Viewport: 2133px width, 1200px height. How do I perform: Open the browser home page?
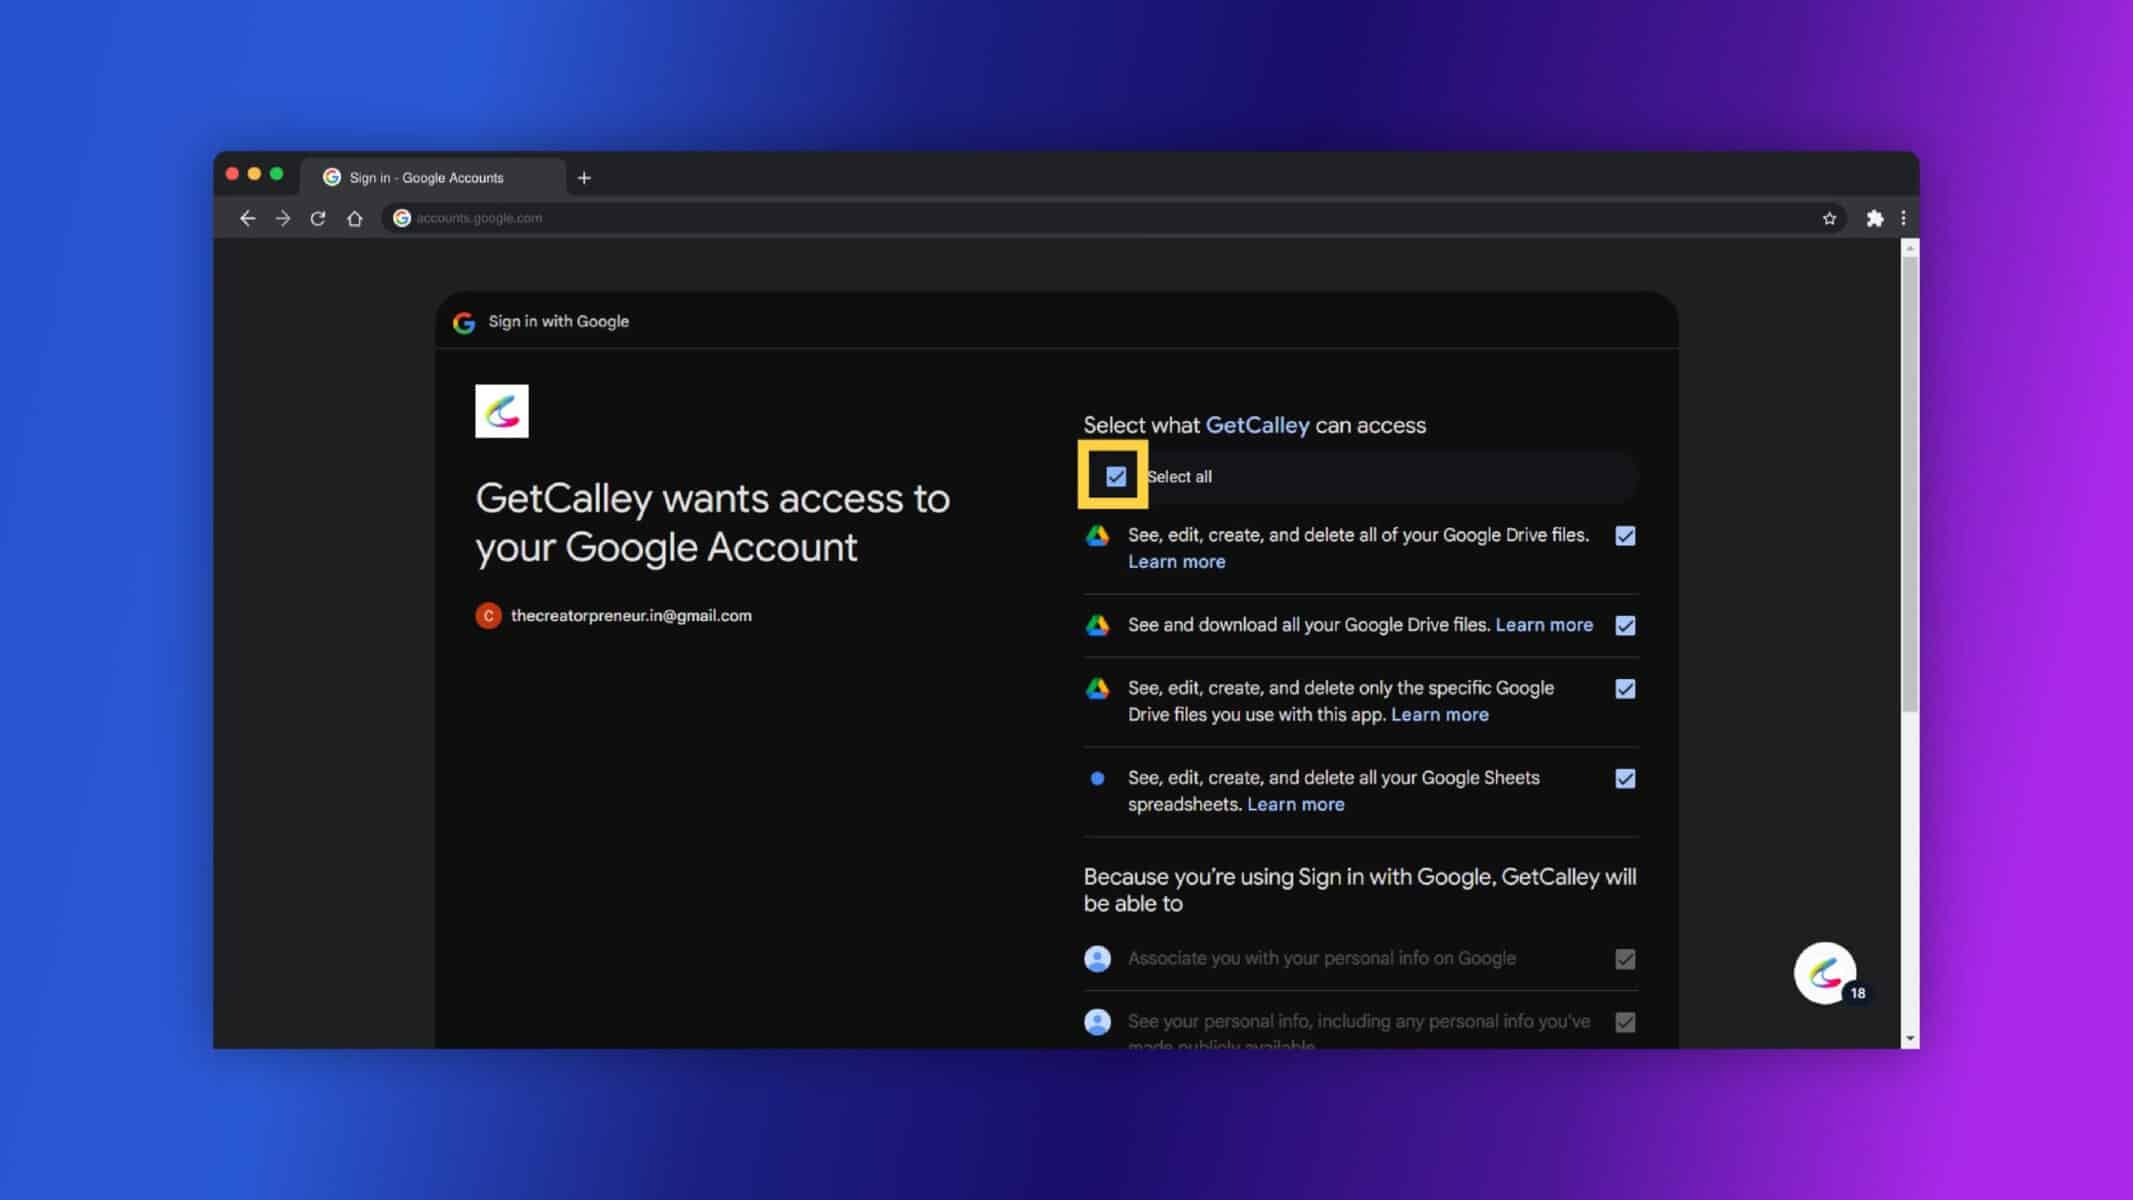(355, 218)
